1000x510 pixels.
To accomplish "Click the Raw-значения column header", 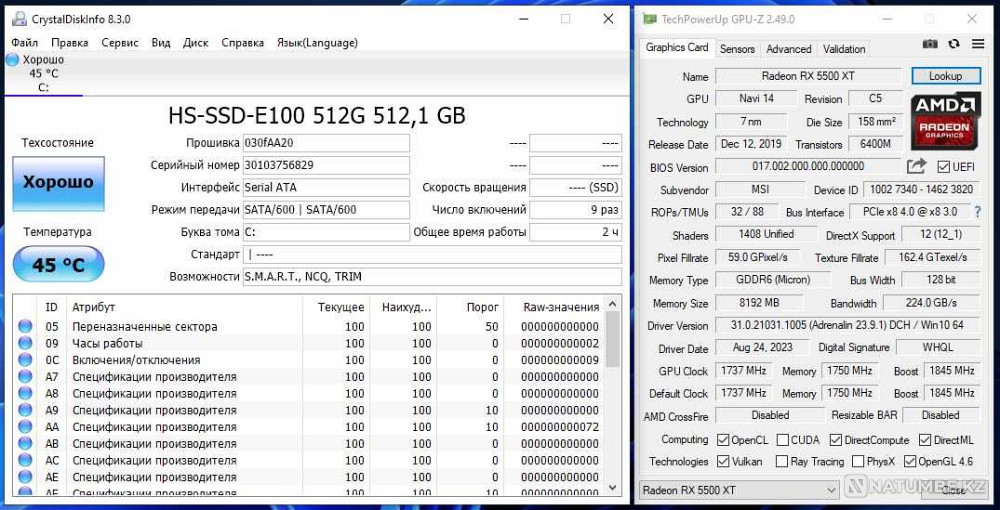I will coord(554,307).
